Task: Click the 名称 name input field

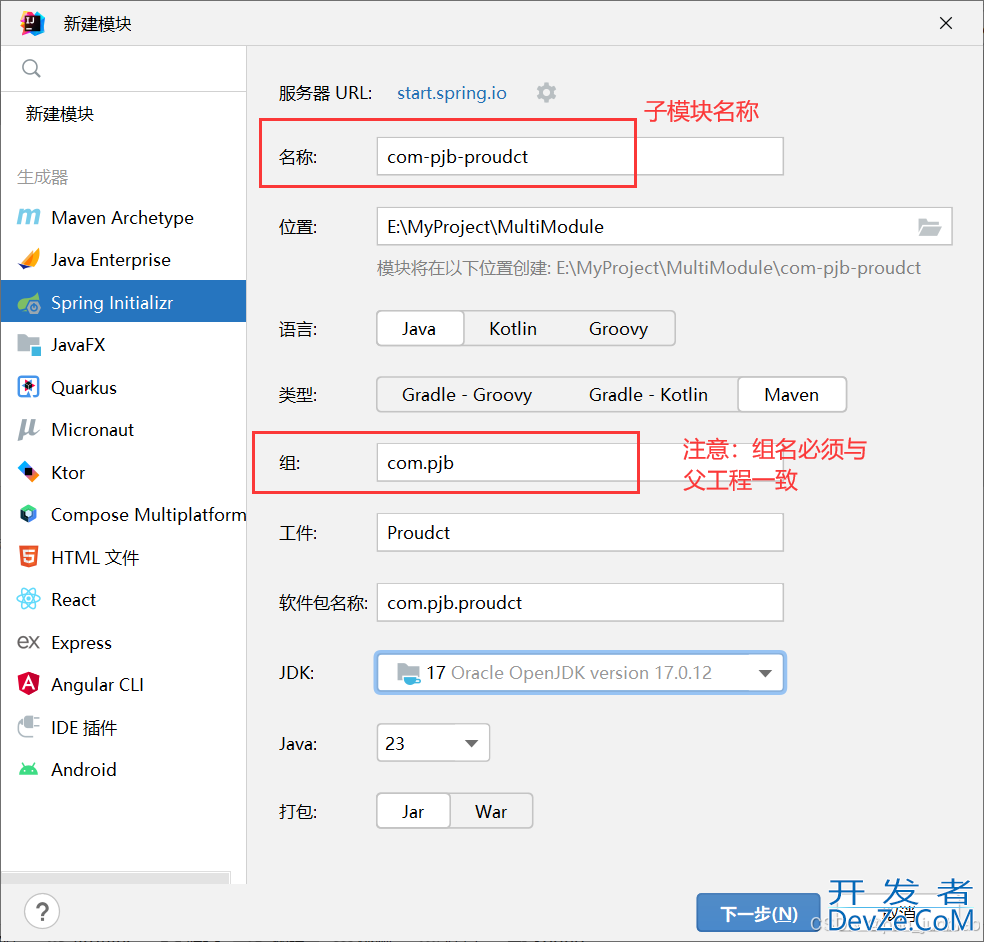Action: [x=580, y=156]
